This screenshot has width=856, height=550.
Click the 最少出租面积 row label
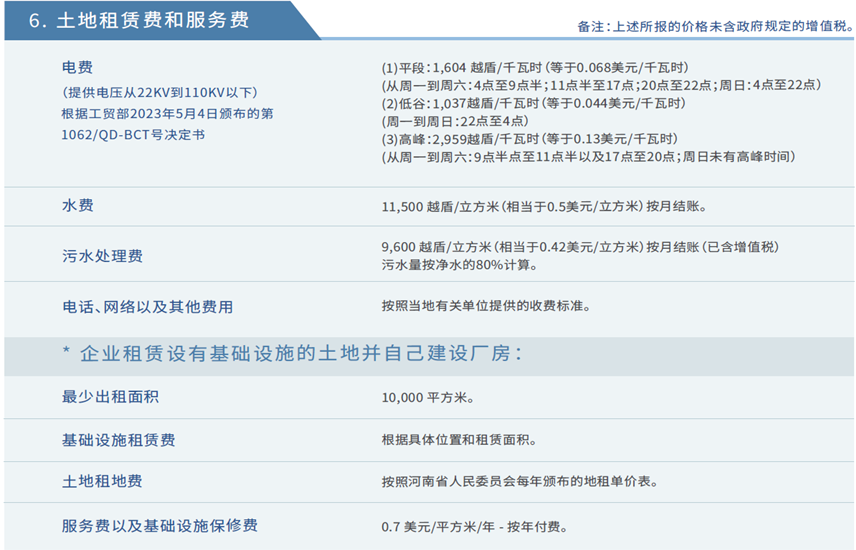click(x=110, y=397)
